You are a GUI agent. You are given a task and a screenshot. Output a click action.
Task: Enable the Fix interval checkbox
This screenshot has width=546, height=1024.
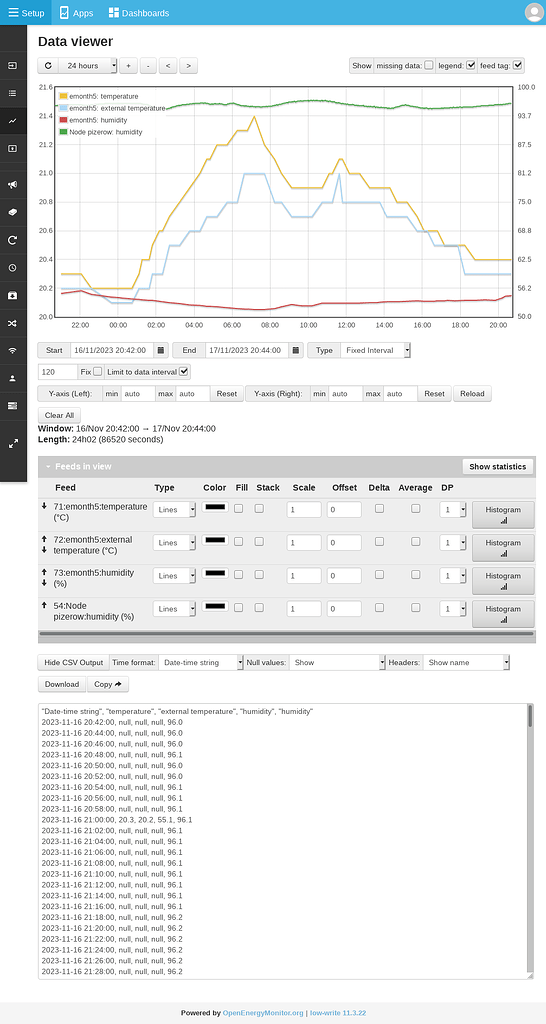98,371
